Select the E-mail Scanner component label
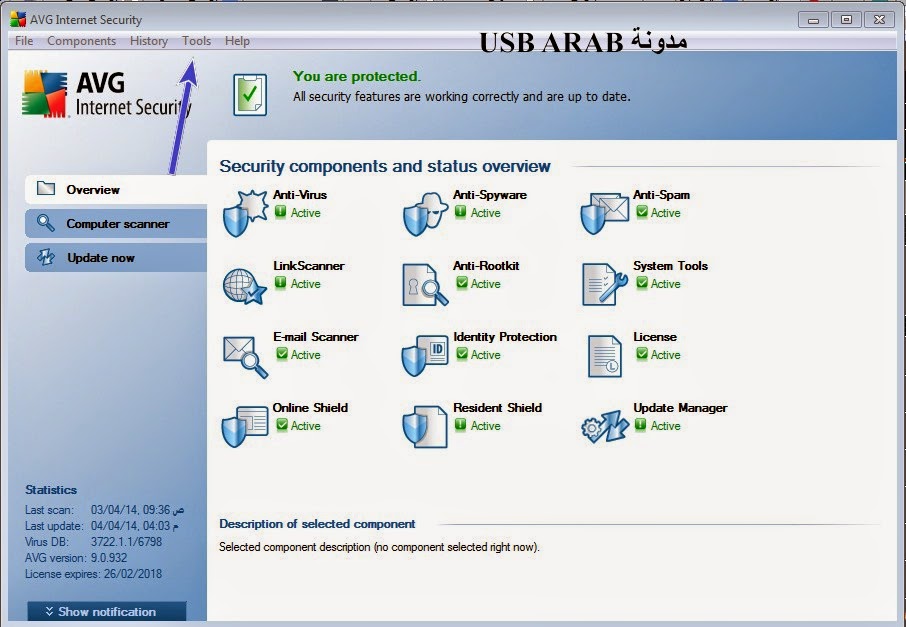Viewport: 906px width, 627px height. tap(315, 336)
